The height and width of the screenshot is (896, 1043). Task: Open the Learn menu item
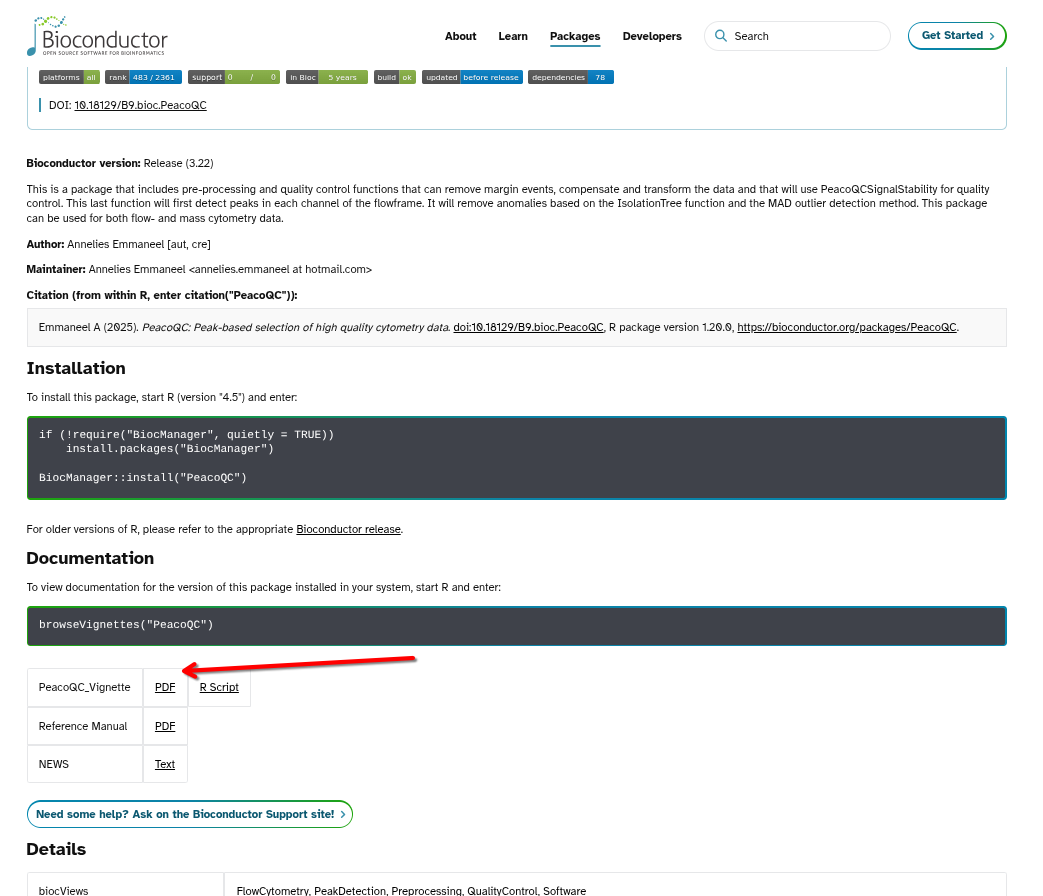pyautogui.click(x=513, y=36)
